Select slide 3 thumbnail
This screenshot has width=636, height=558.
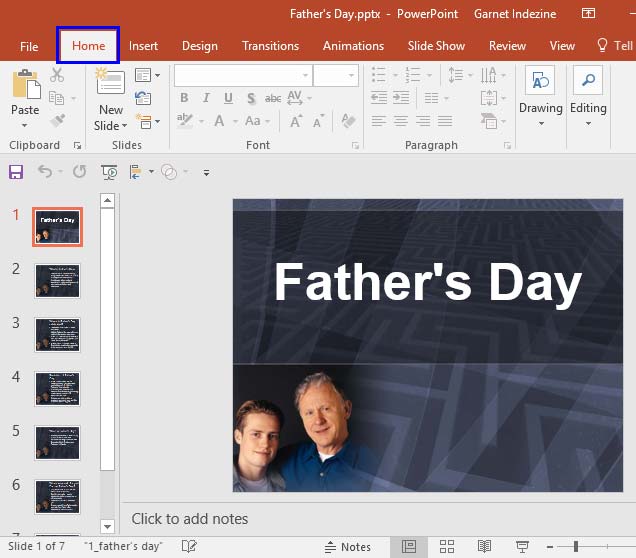57,335
